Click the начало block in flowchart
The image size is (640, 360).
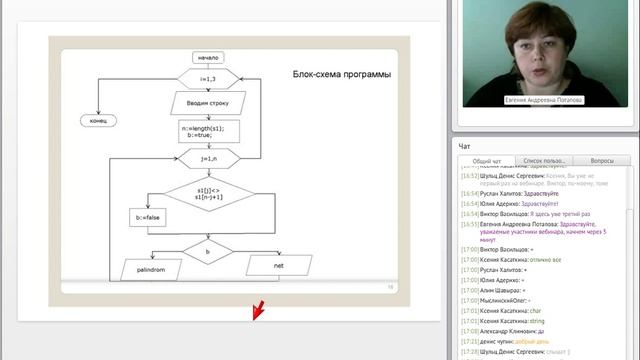(208, 58)
